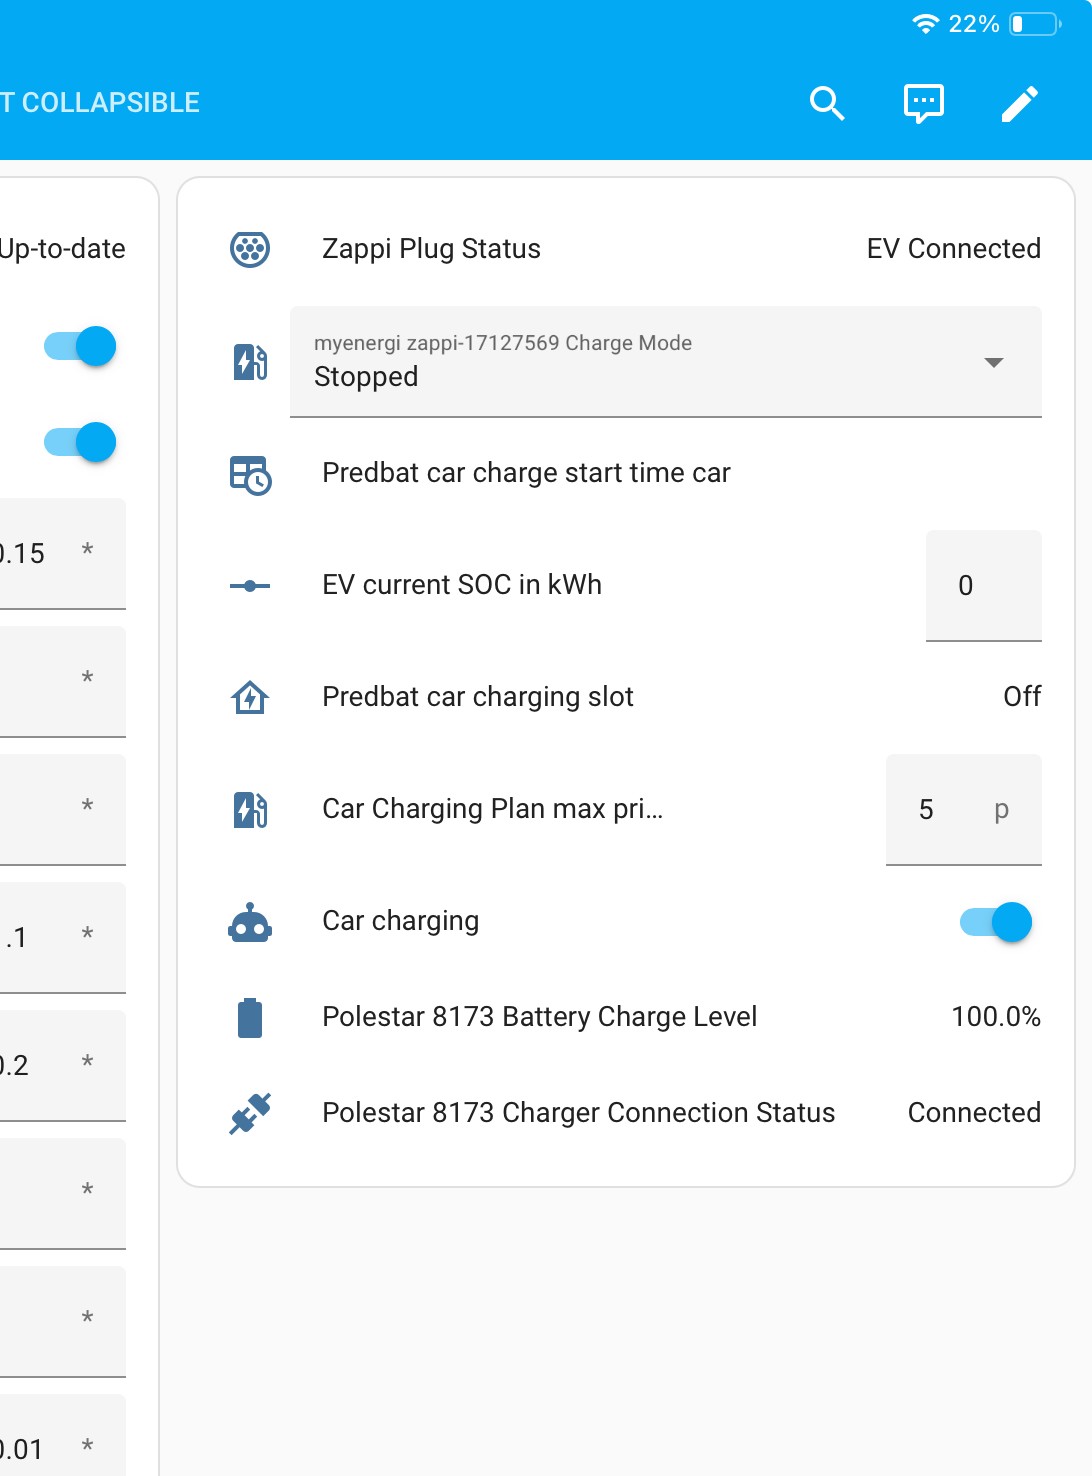Click the Zappi Plug Status connector icon
The width and height of the screenshot is (1092, 1476).
pyautogui.click(x=250, y=249)
